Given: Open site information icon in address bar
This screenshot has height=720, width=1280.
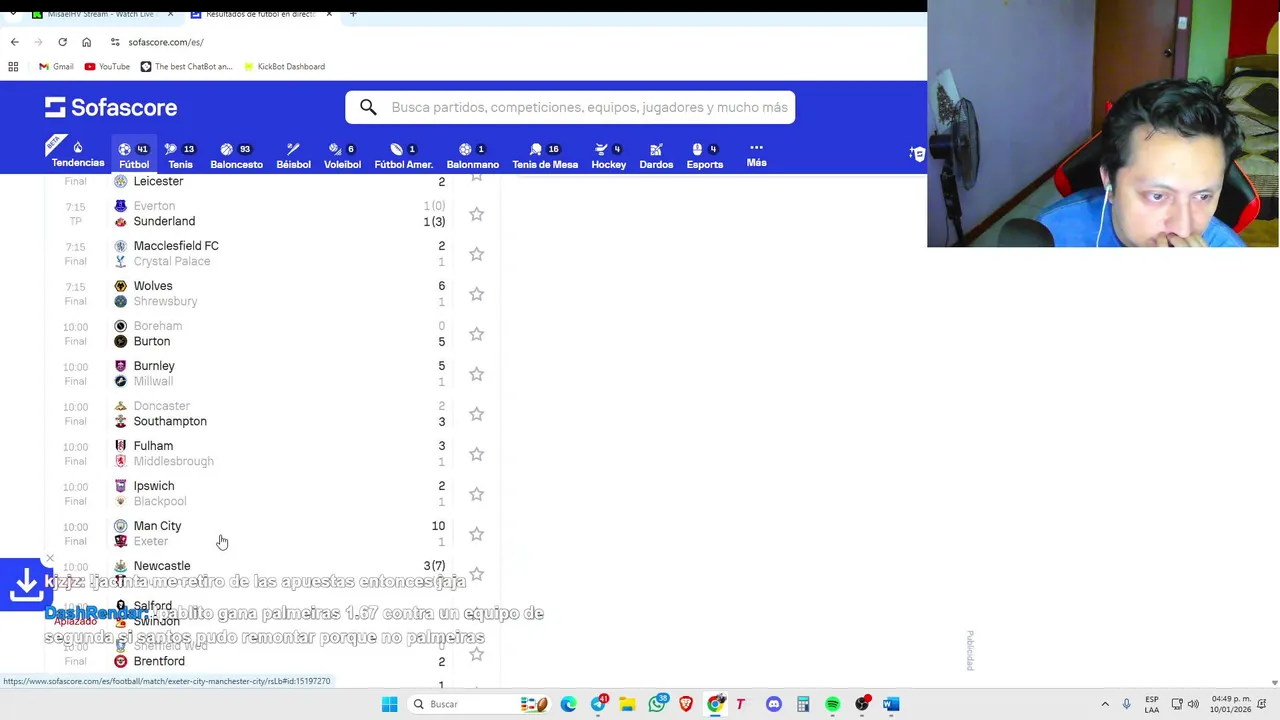Looking at the screenshot, I should coord(115,42).
